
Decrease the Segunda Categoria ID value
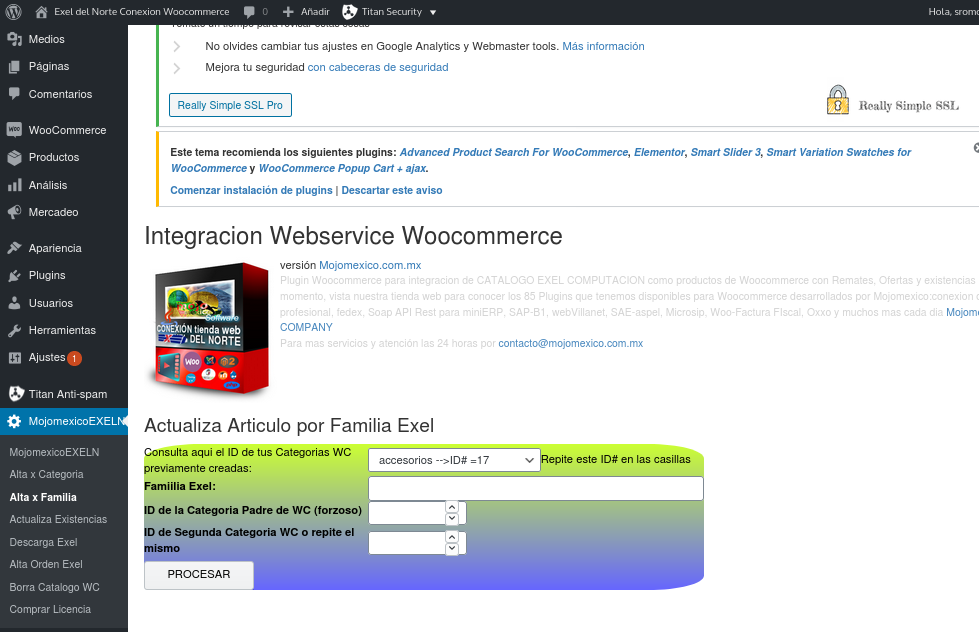coord(452,549)
